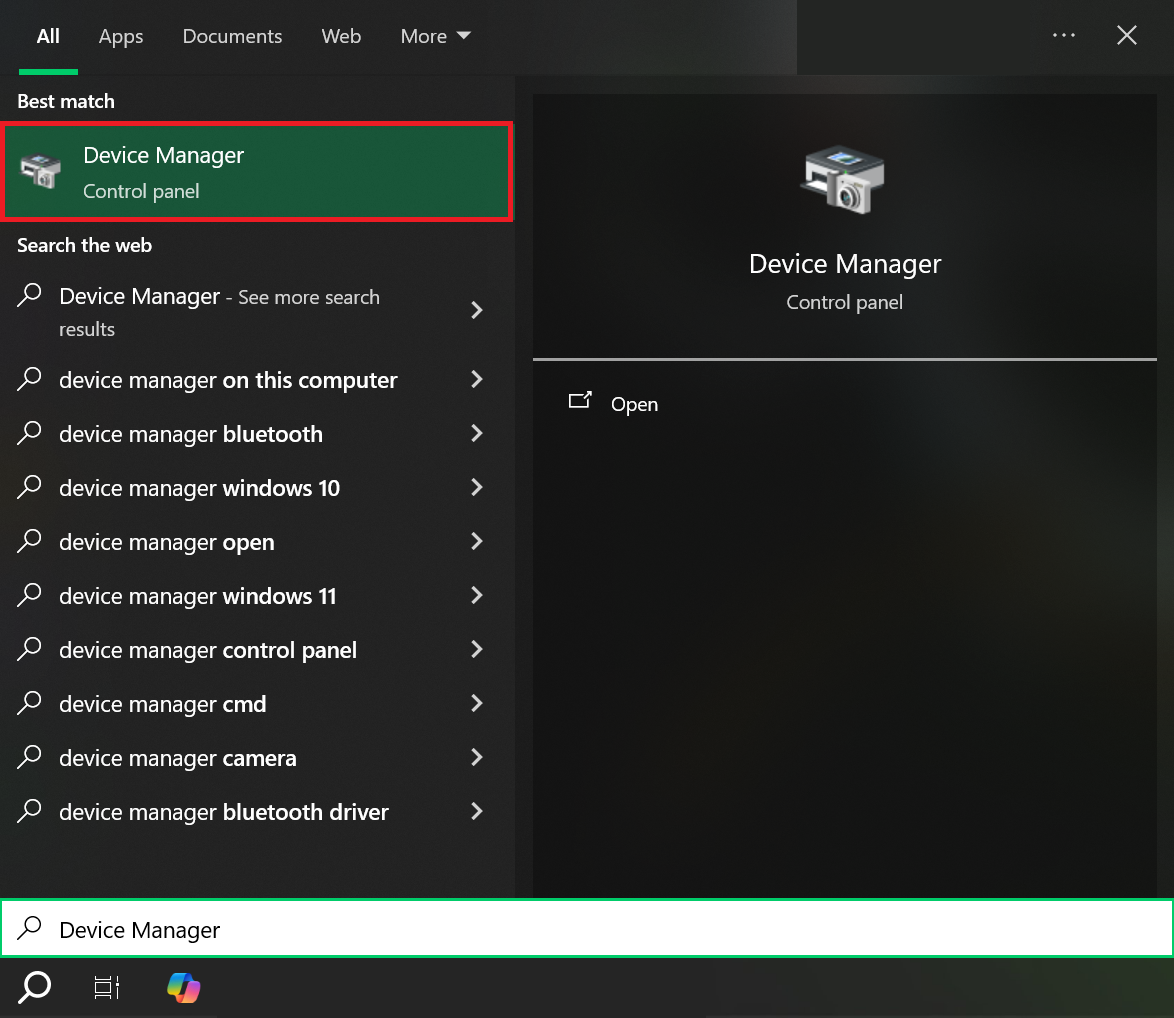Click the search box containing 'Device Manager'
The height and width of the screenshot is (1018, 1174).
[x=586, y=929]
